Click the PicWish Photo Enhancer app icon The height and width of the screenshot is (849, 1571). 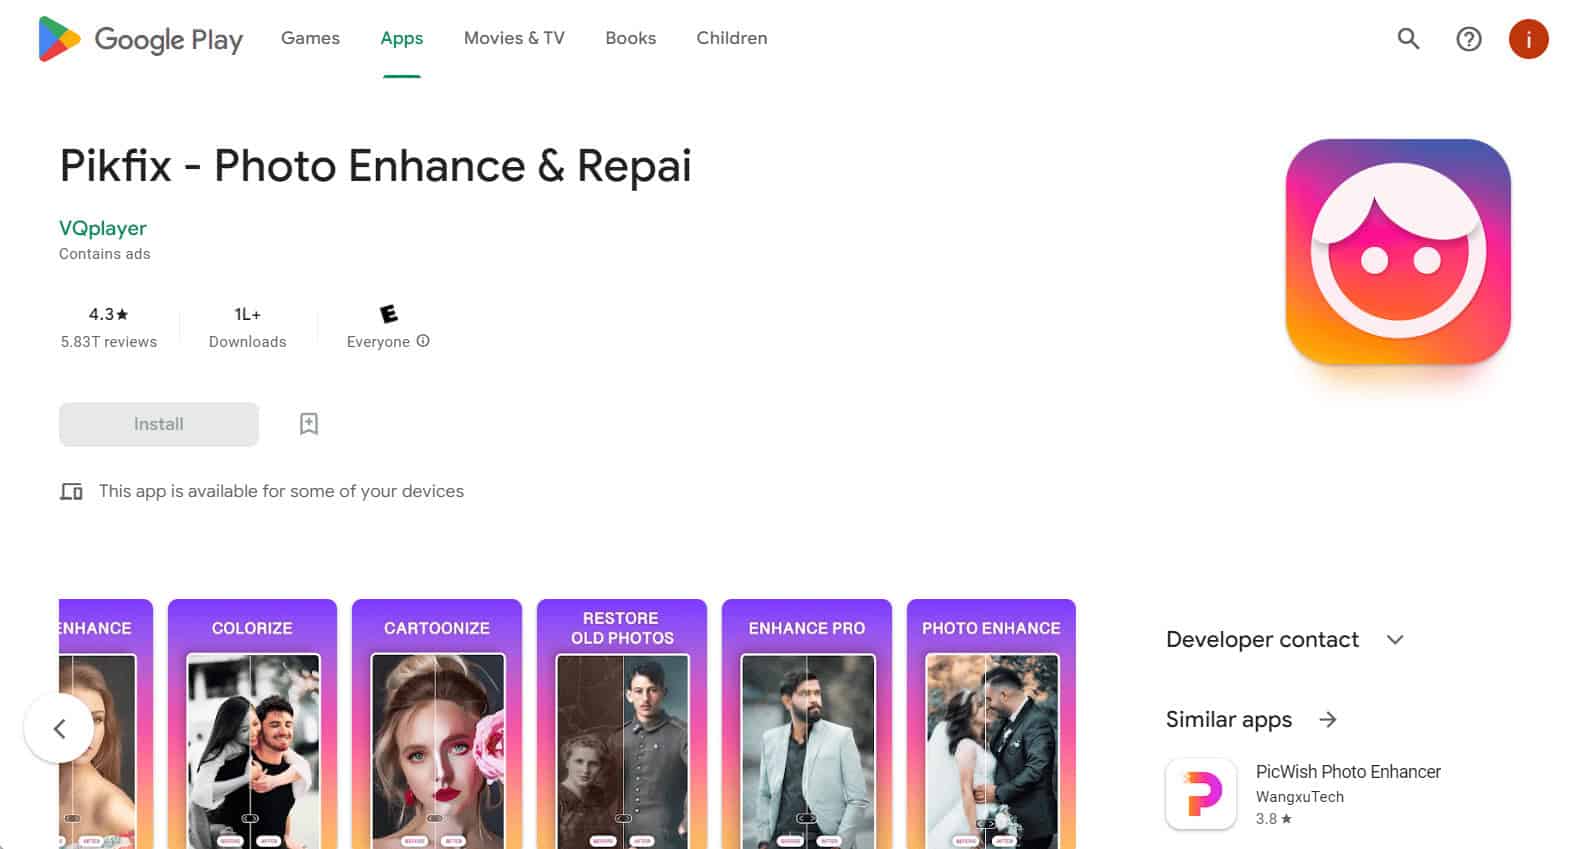pos(1201,794)
